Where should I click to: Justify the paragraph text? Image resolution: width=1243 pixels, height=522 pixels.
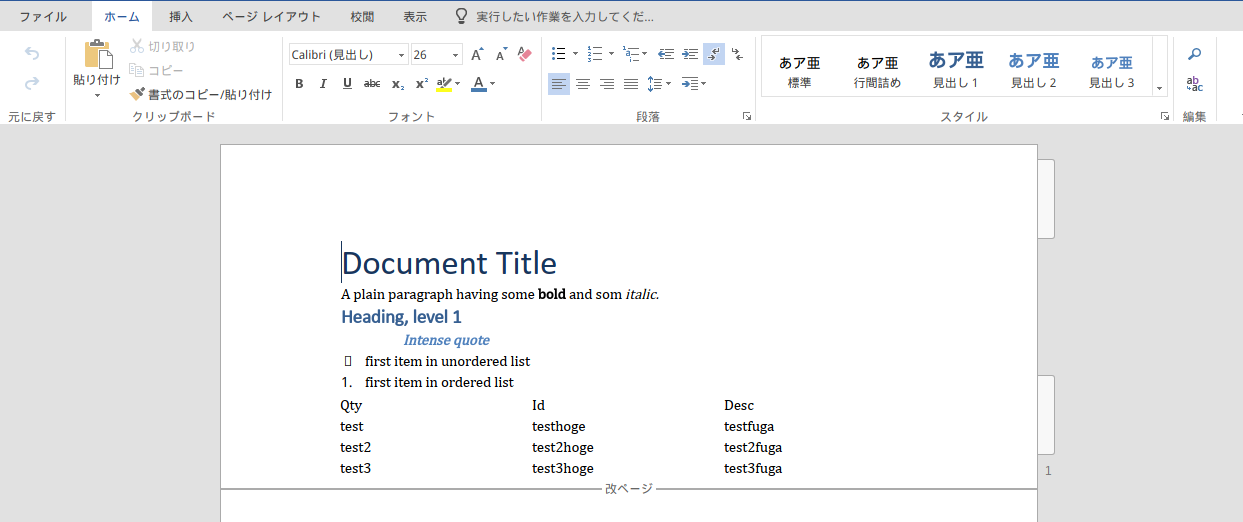631,84
